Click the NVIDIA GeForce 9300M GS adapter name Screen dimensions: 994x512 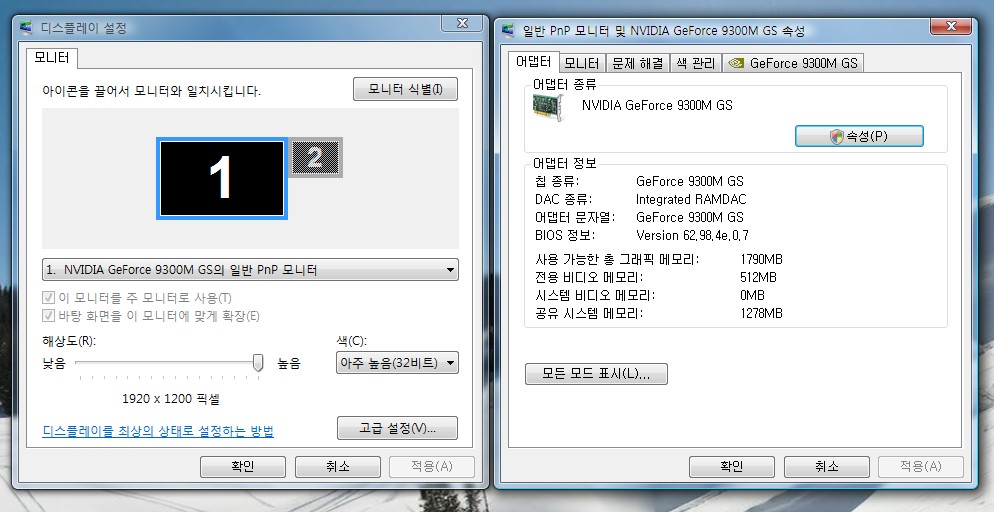pos(657,105)
